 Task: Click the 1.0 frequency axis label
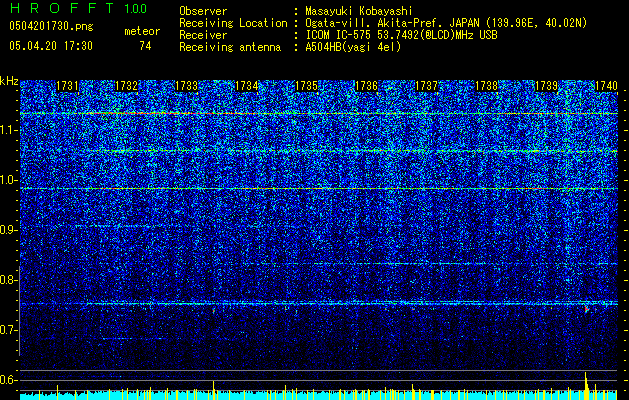pyautogui.click(x=8, y=180)
